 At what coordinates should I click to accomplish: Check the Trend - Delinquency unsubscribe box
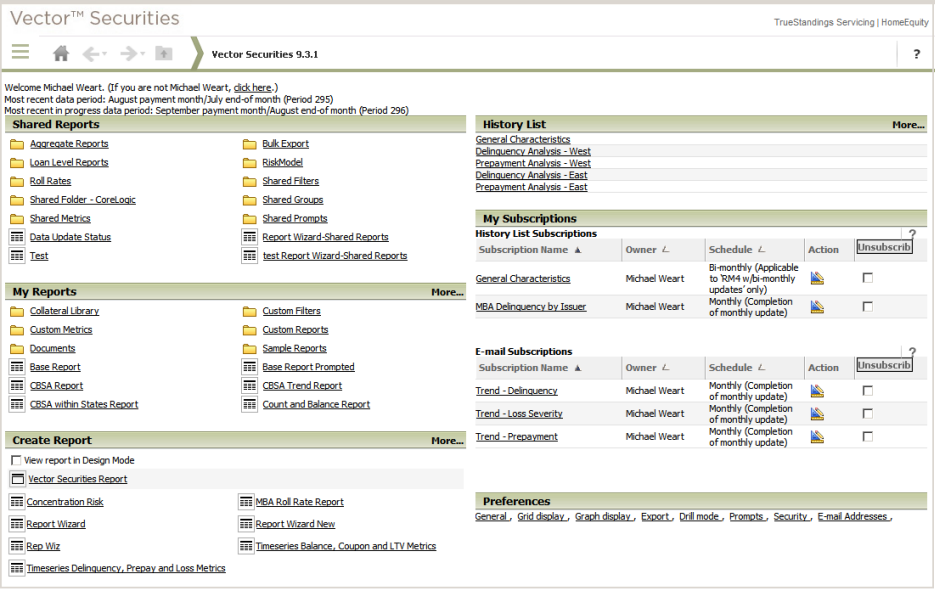pos(868,390)
